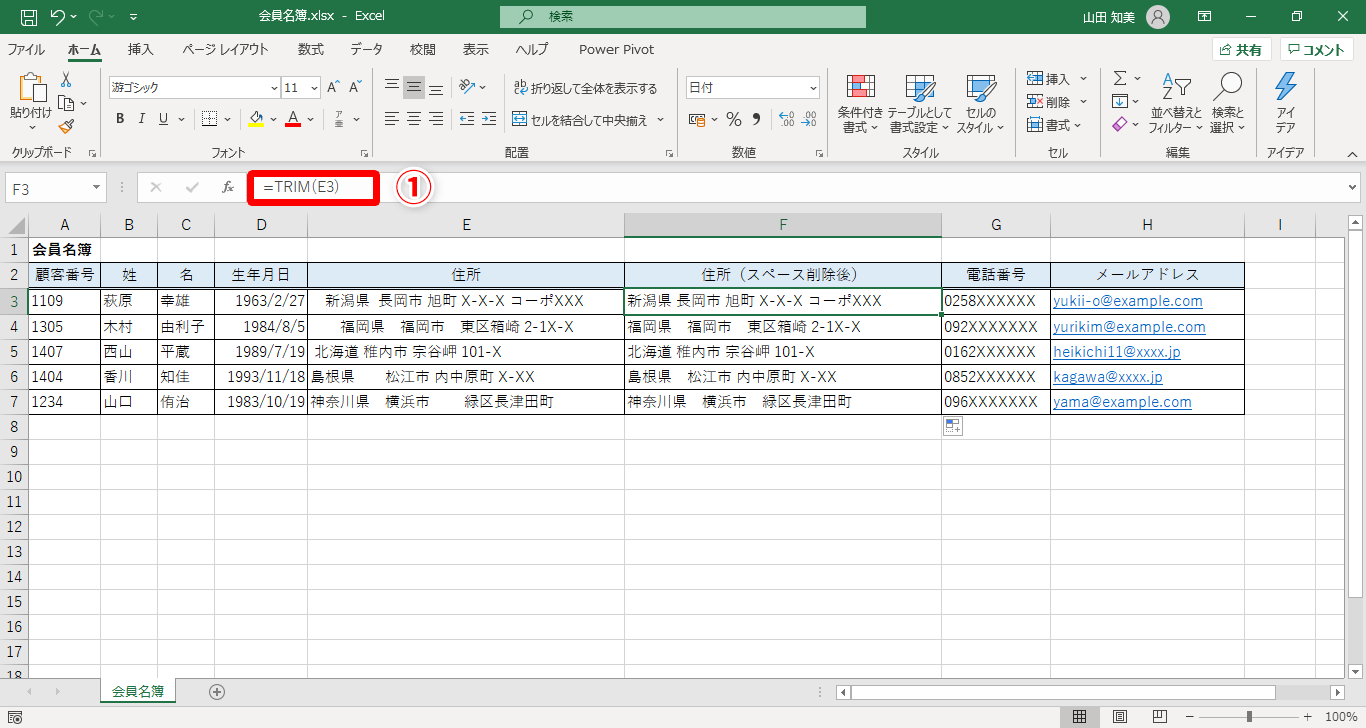Apply the red font color

pos(293,119)
